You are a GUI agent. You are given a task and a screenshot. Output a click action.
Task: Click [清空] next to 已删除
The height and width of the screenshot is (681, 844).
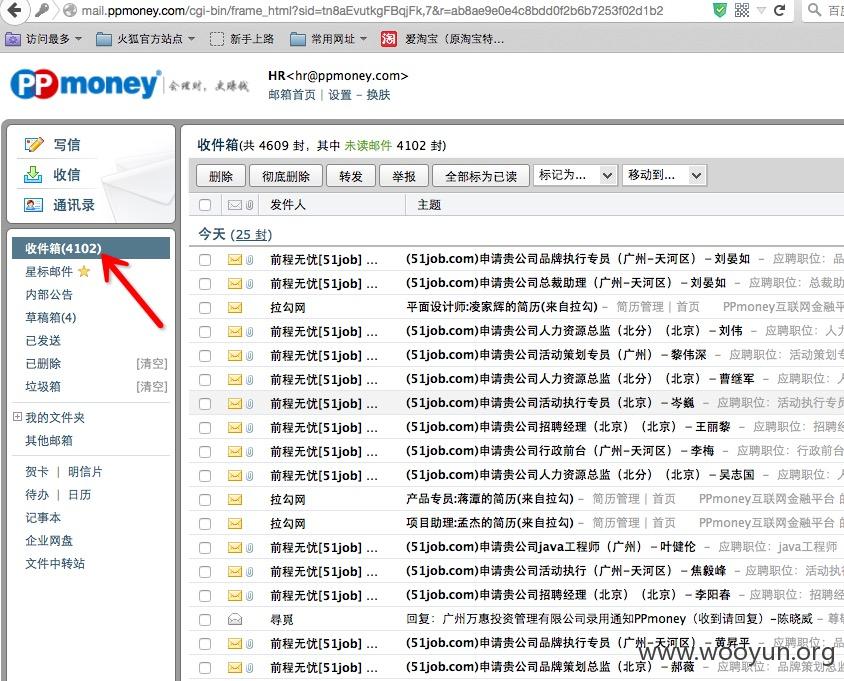[152, 364]
